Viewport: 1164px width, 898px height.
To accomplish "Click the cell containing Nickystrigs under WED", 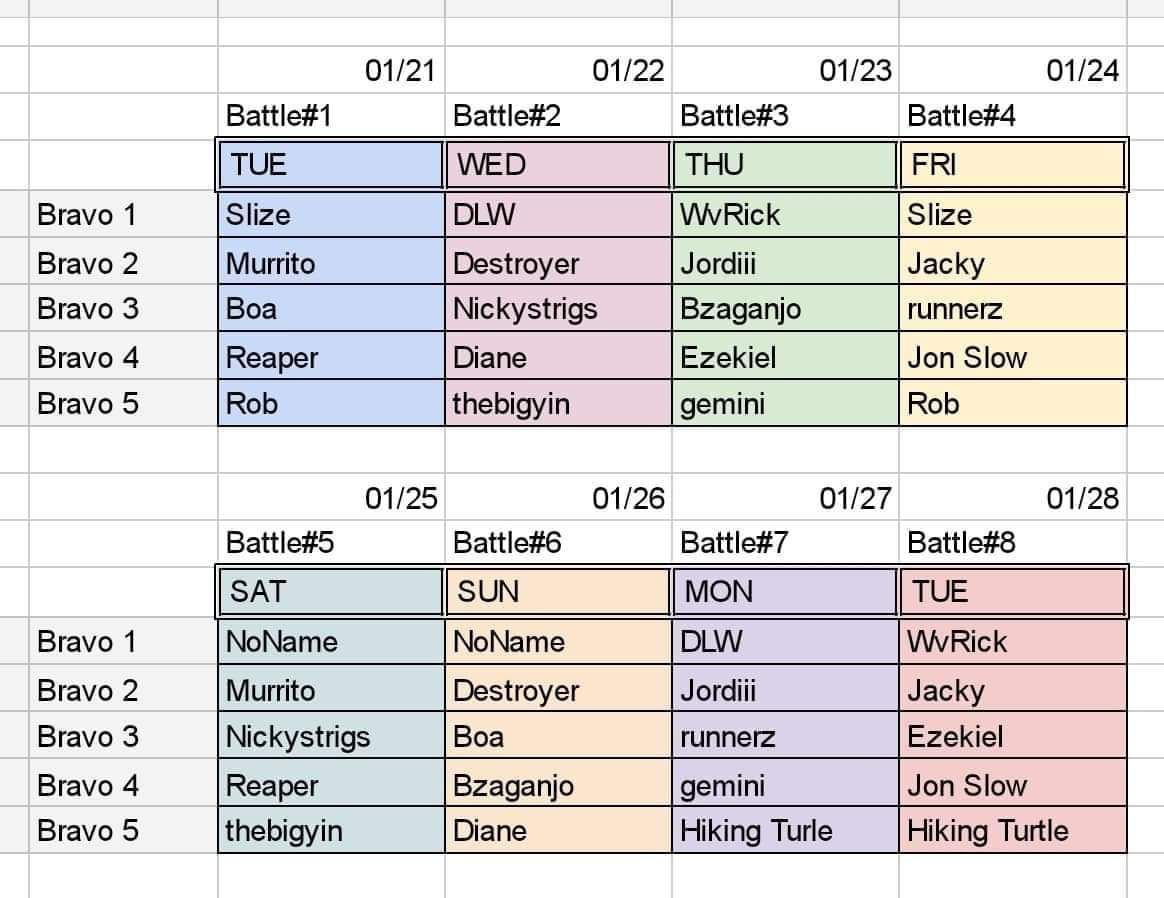I will pos(558,309).
